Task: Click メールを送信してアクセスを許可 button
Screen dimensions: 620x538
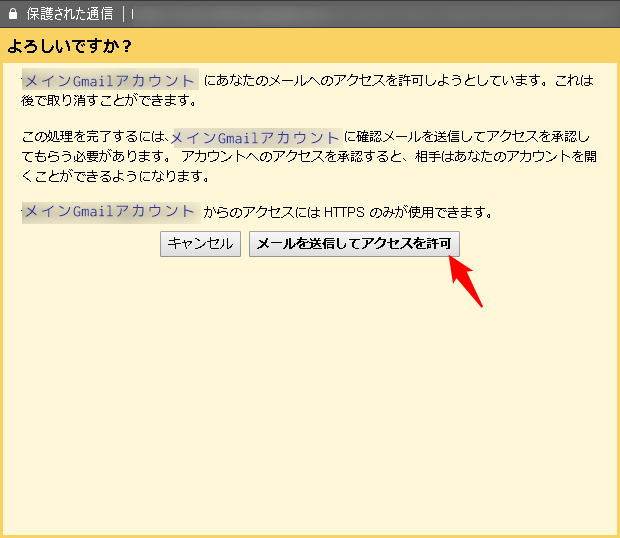Action: [354, 244]
